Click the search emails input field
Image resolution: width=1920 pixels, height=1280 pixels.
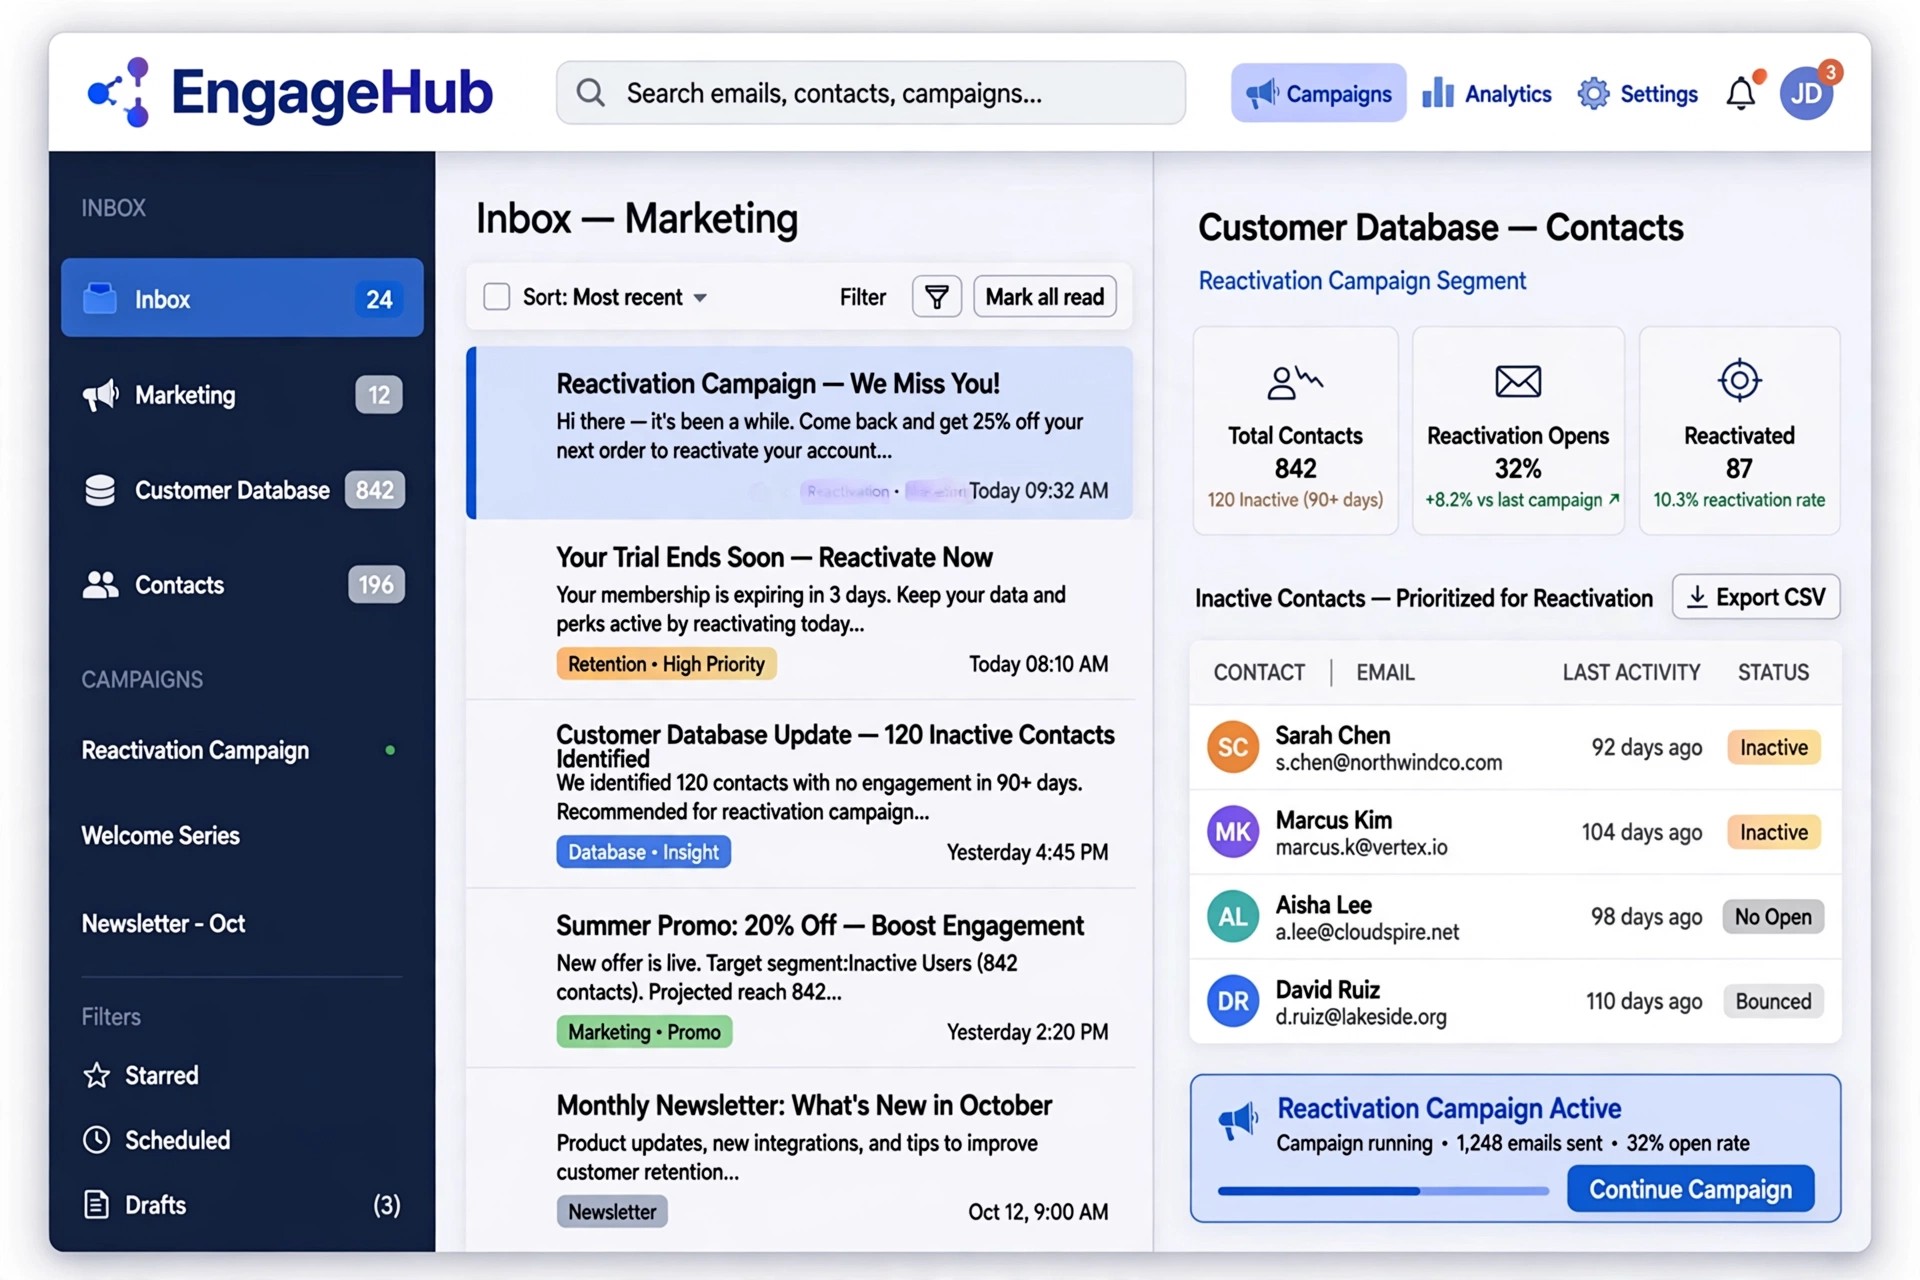pyautogui.click(x=871, y=93)
